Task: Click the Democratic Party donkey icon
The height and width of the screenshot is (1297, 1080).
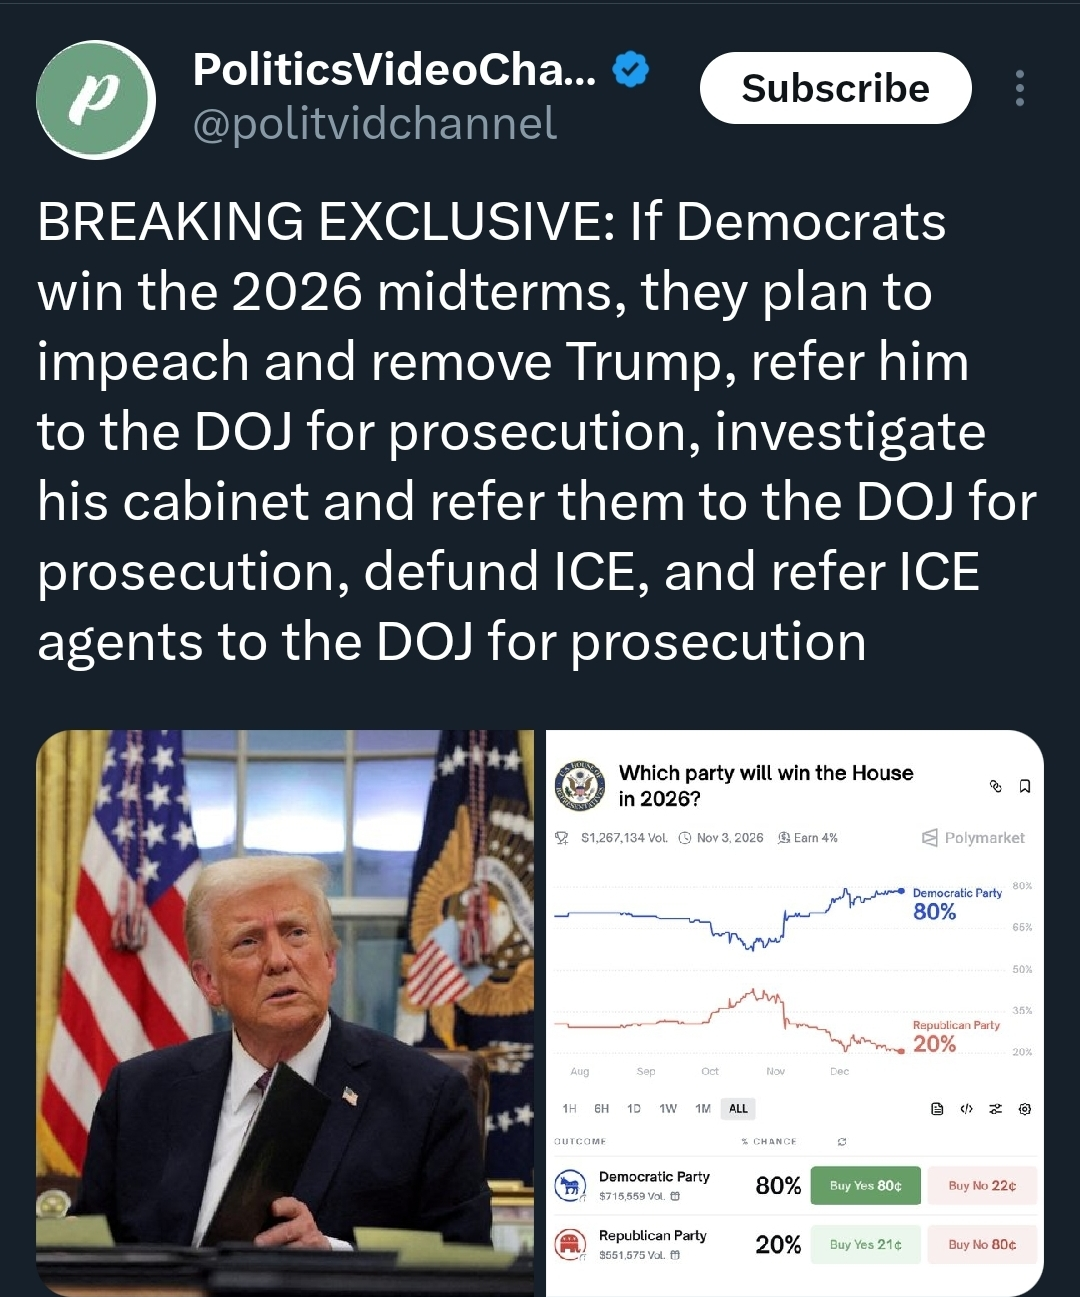Action: 570,1186
